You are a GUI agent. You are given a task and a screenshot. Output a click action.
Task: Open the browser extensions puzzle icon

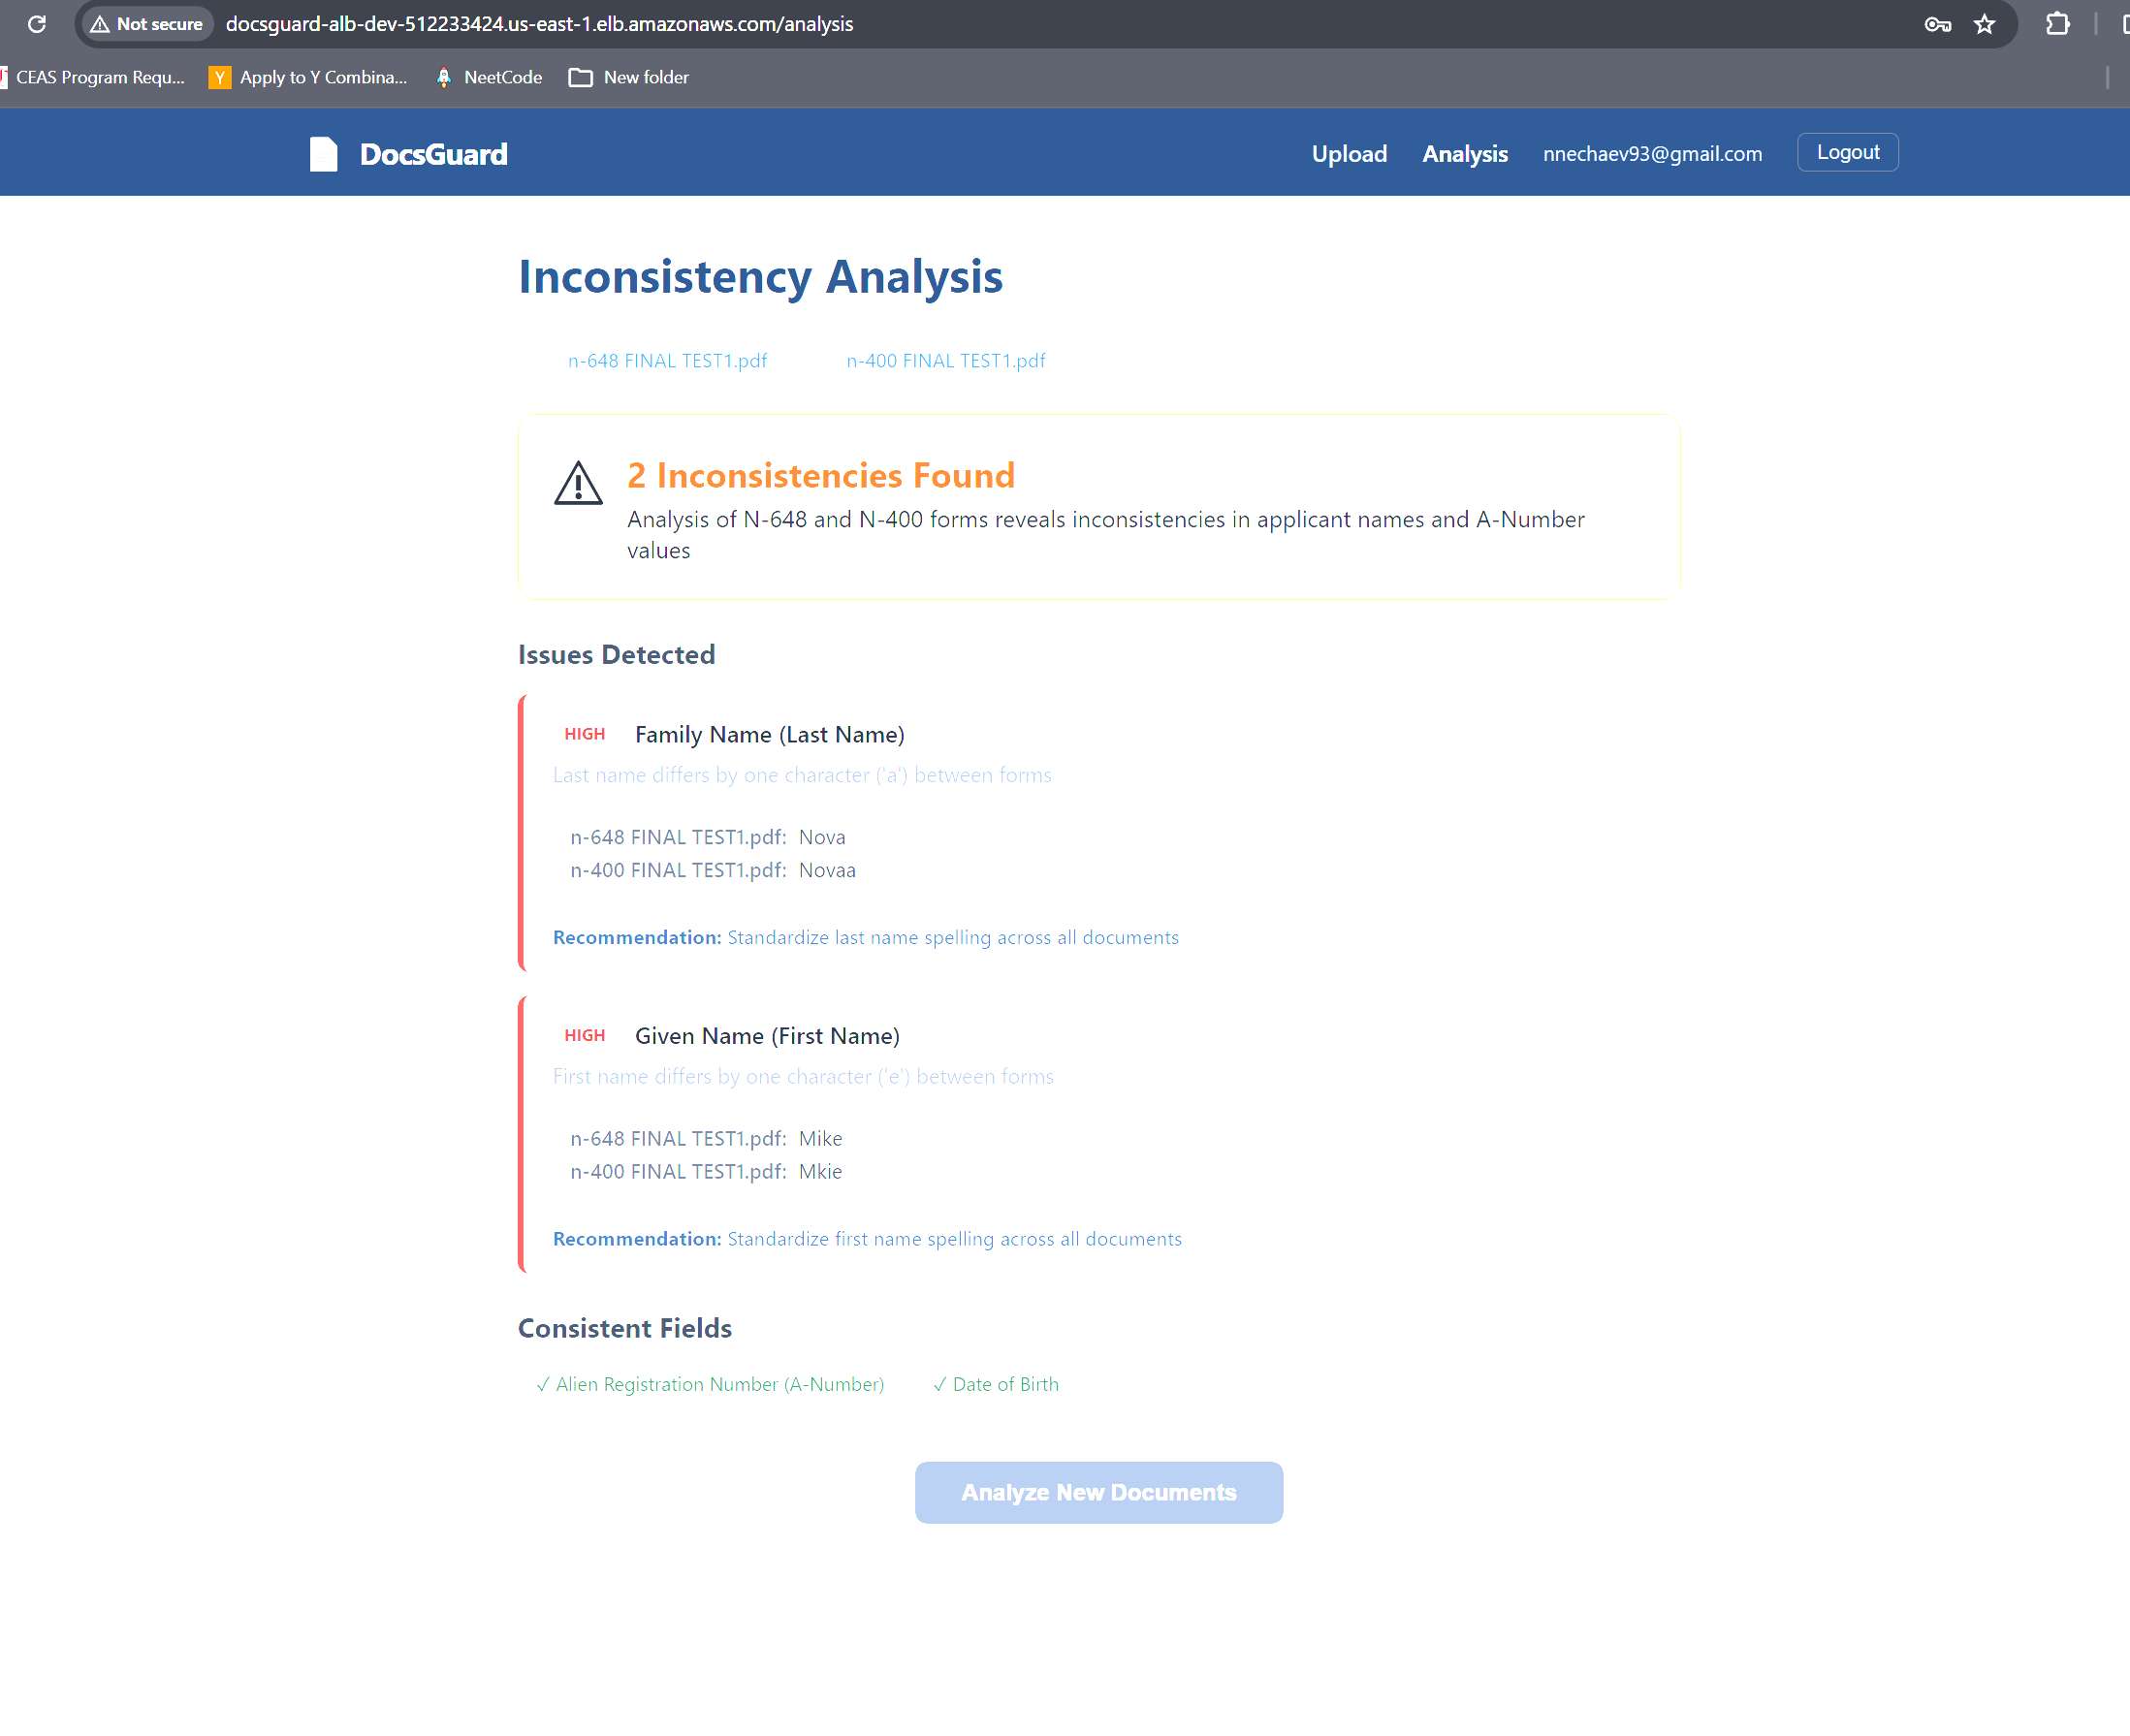point(2057,24)
